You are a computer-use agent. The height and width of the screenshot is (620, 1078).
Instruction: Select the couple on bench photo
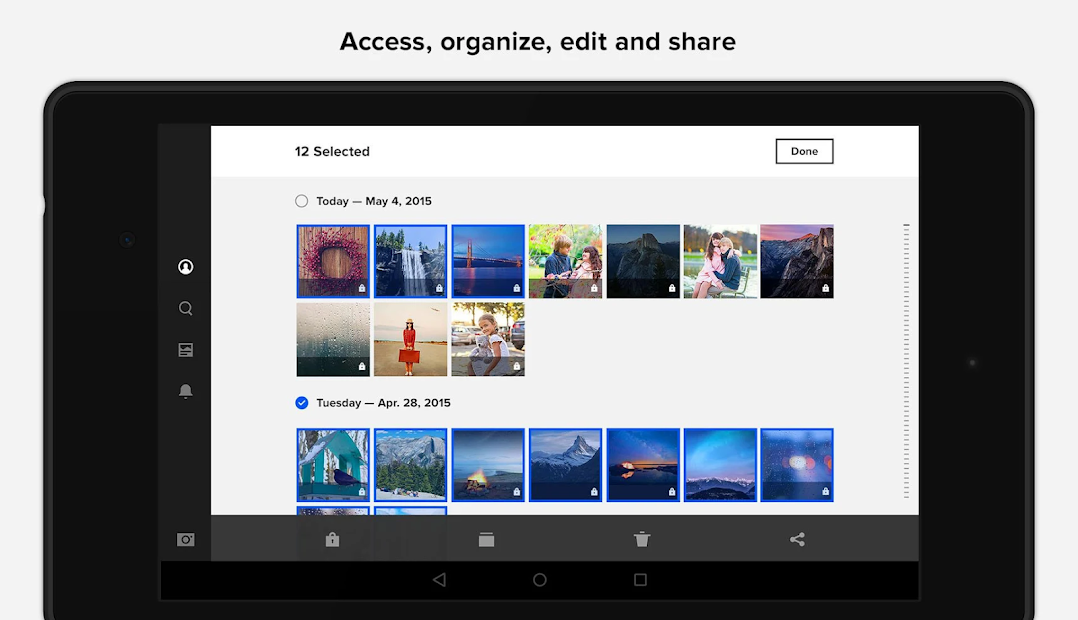pyautogui.click(x=719, y=261)
